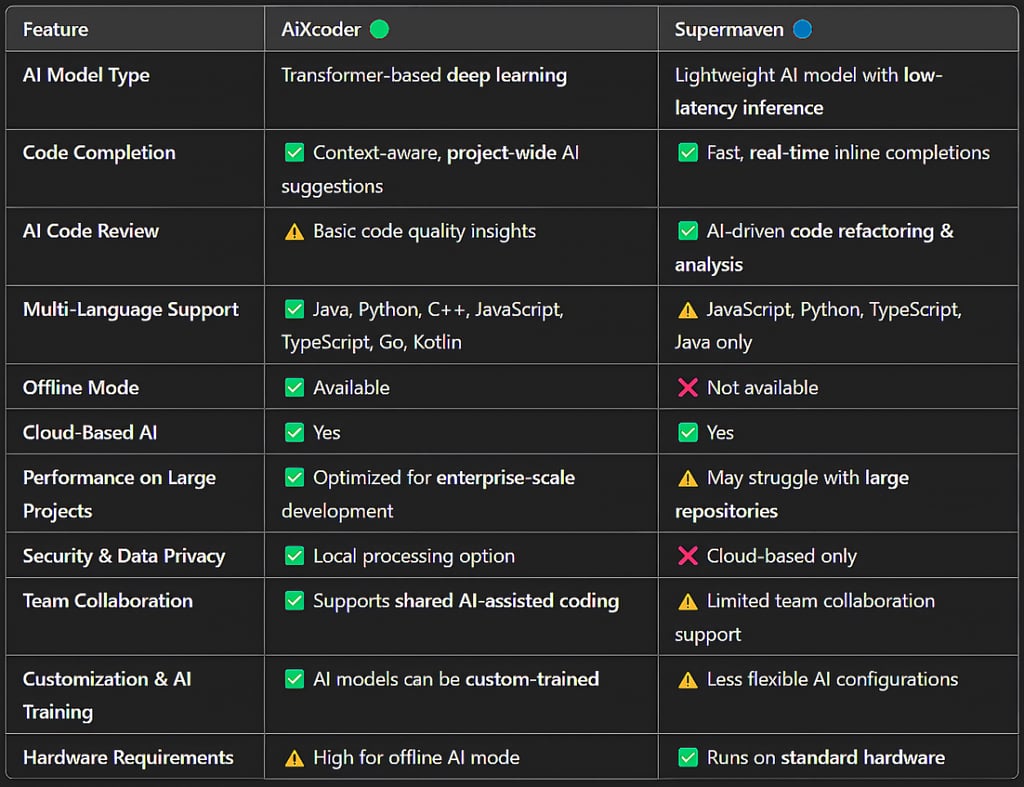1024x787 pixels.
Task: Click the 'Cloud-Based AI' row label
Action: 90,433
